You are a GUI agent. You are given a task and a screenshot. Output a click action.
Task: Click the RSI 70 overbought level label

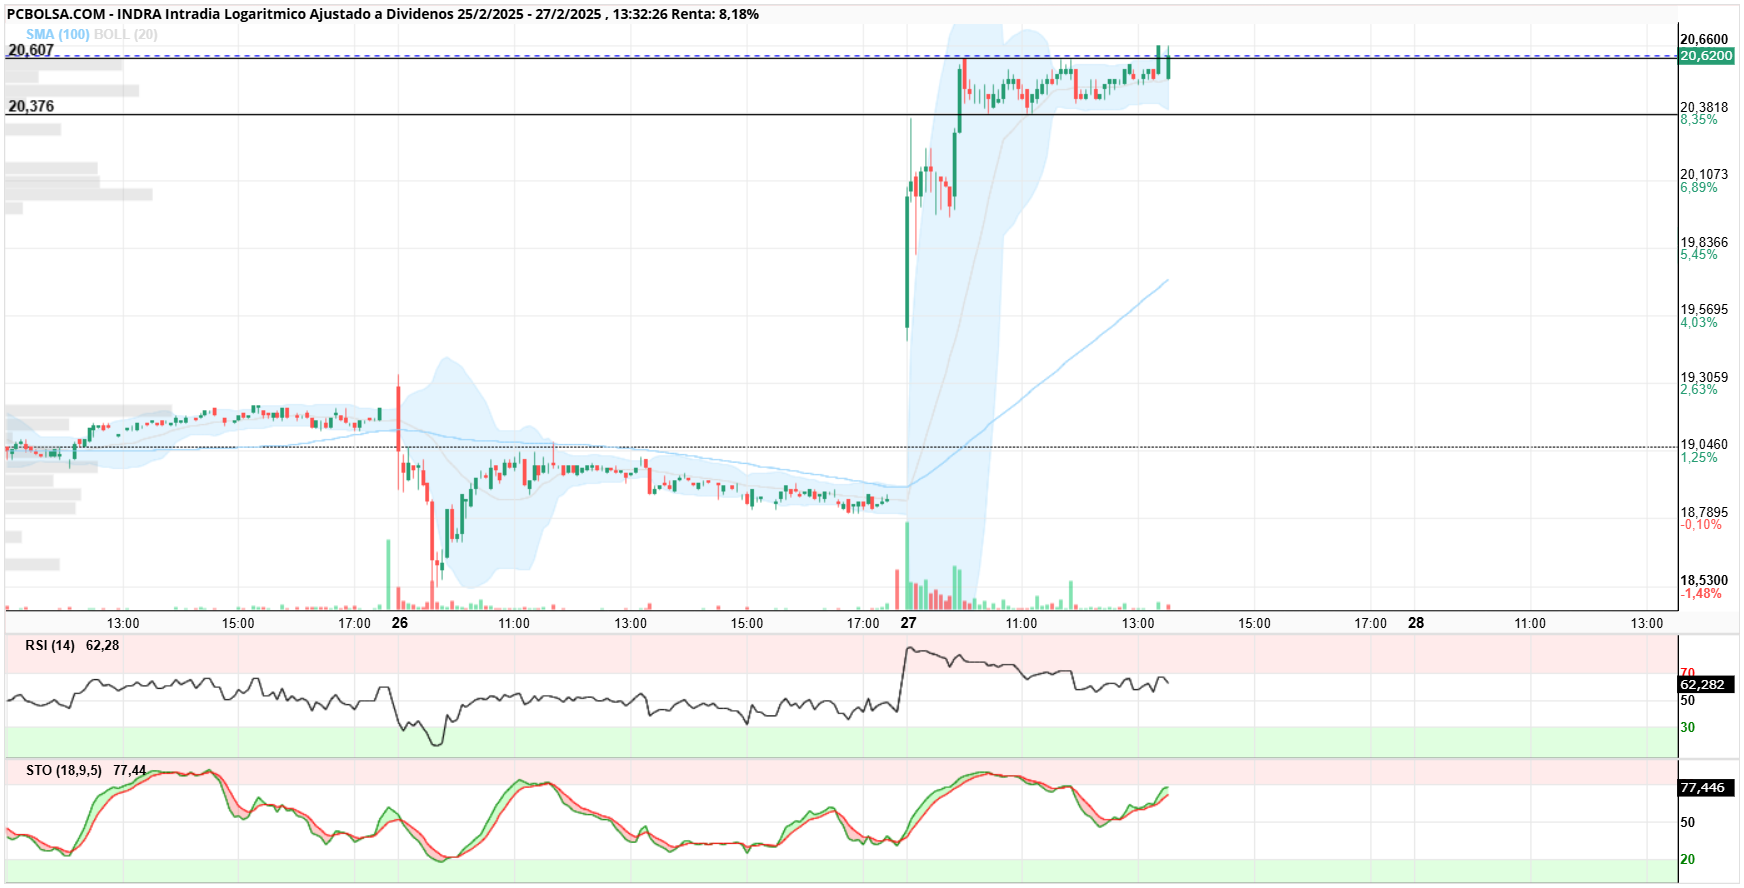pyautogui.click(x=1687, y=672)
